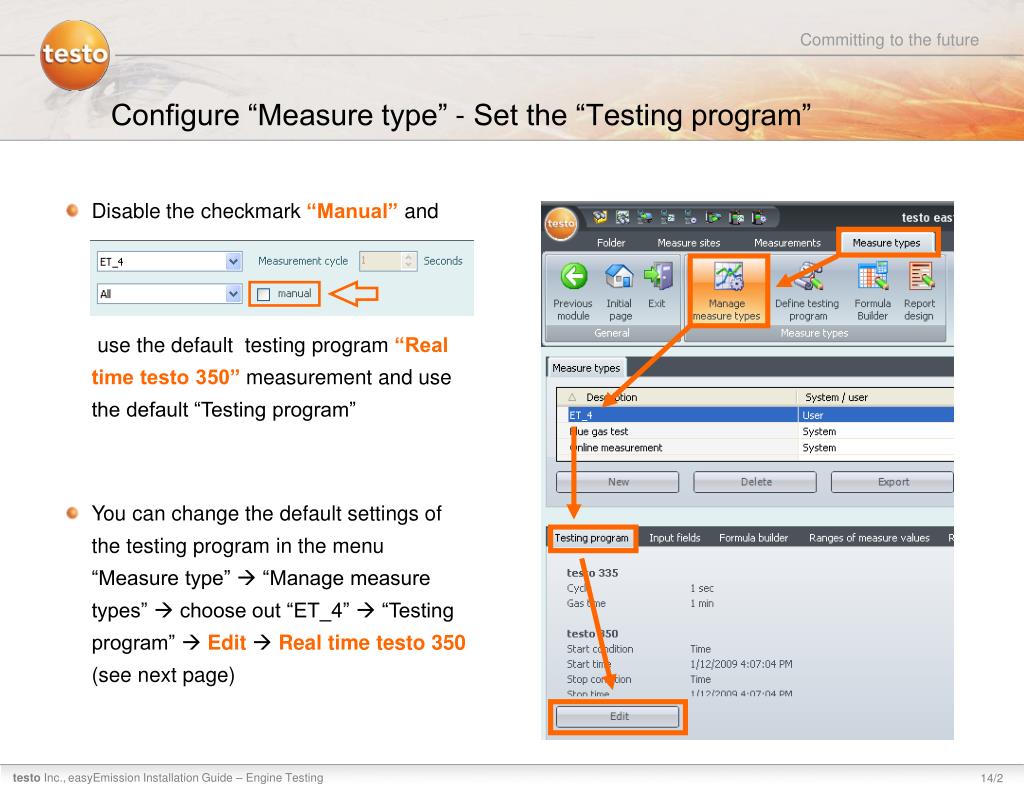Open Define testing program tool
Image resolution: width=1024 pixels, height=791 pixels.
[807, 292]
